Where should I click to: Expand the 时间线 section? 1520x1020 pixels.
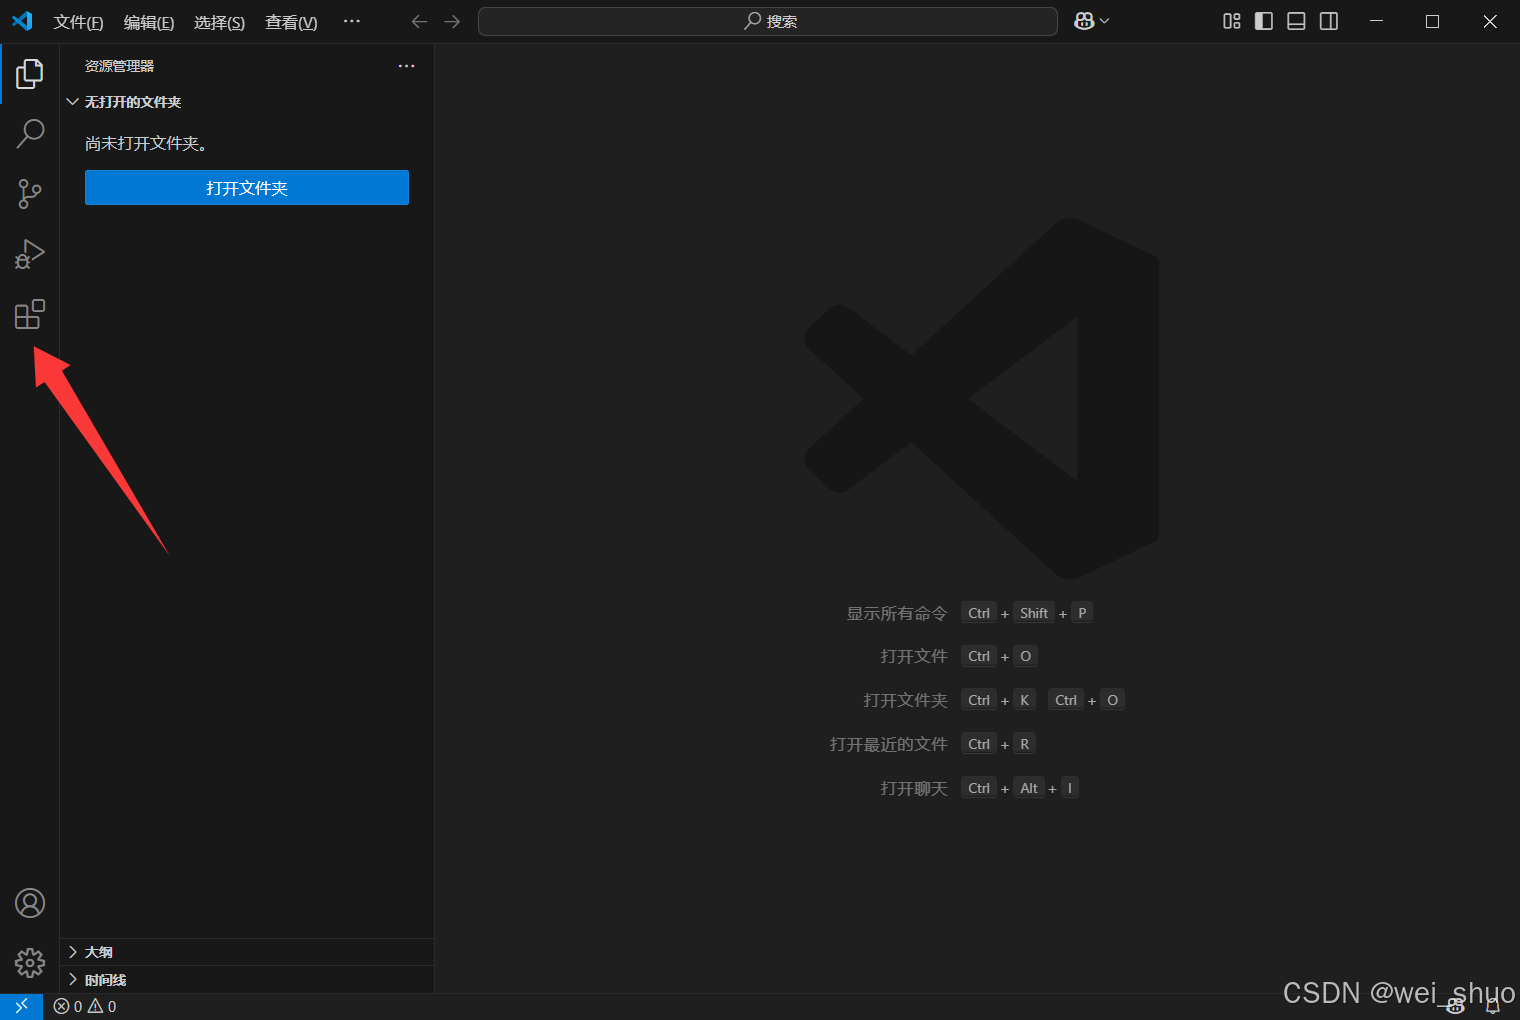point(105,980)
